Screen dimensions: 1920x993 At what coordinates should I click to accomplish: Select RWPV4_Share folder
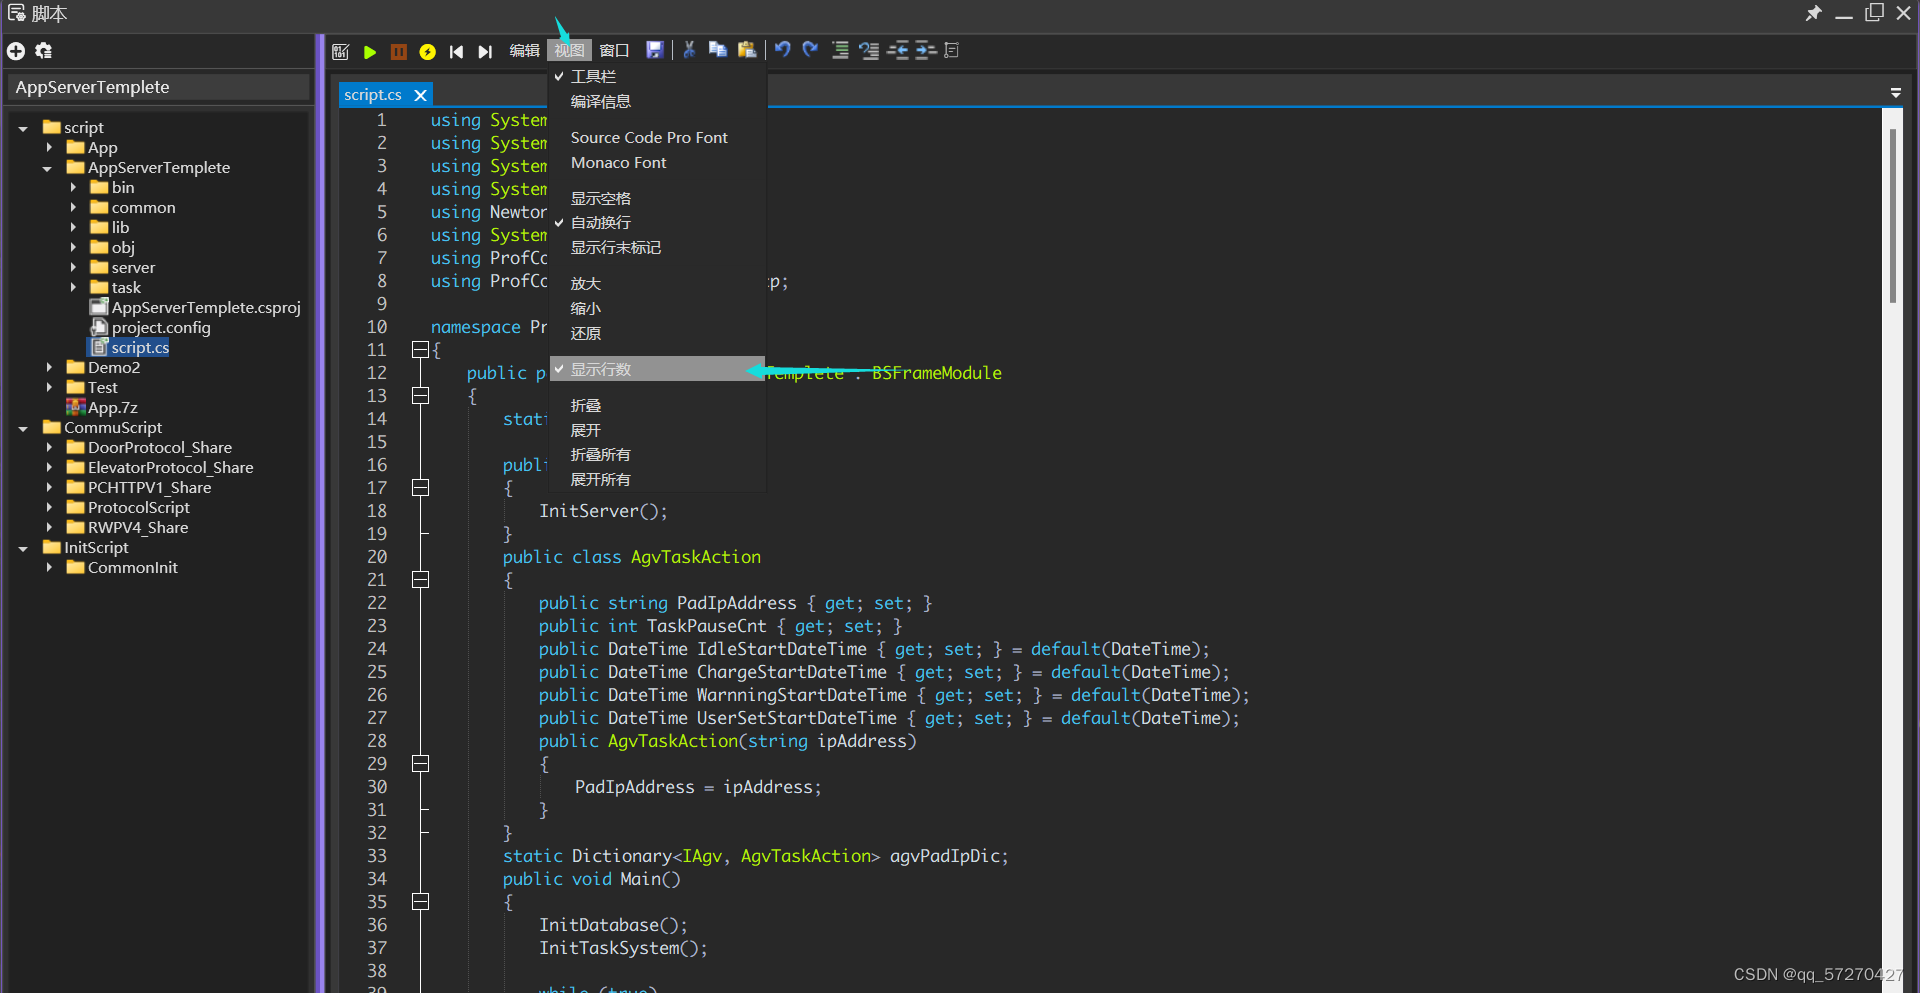tap(127, 528)
